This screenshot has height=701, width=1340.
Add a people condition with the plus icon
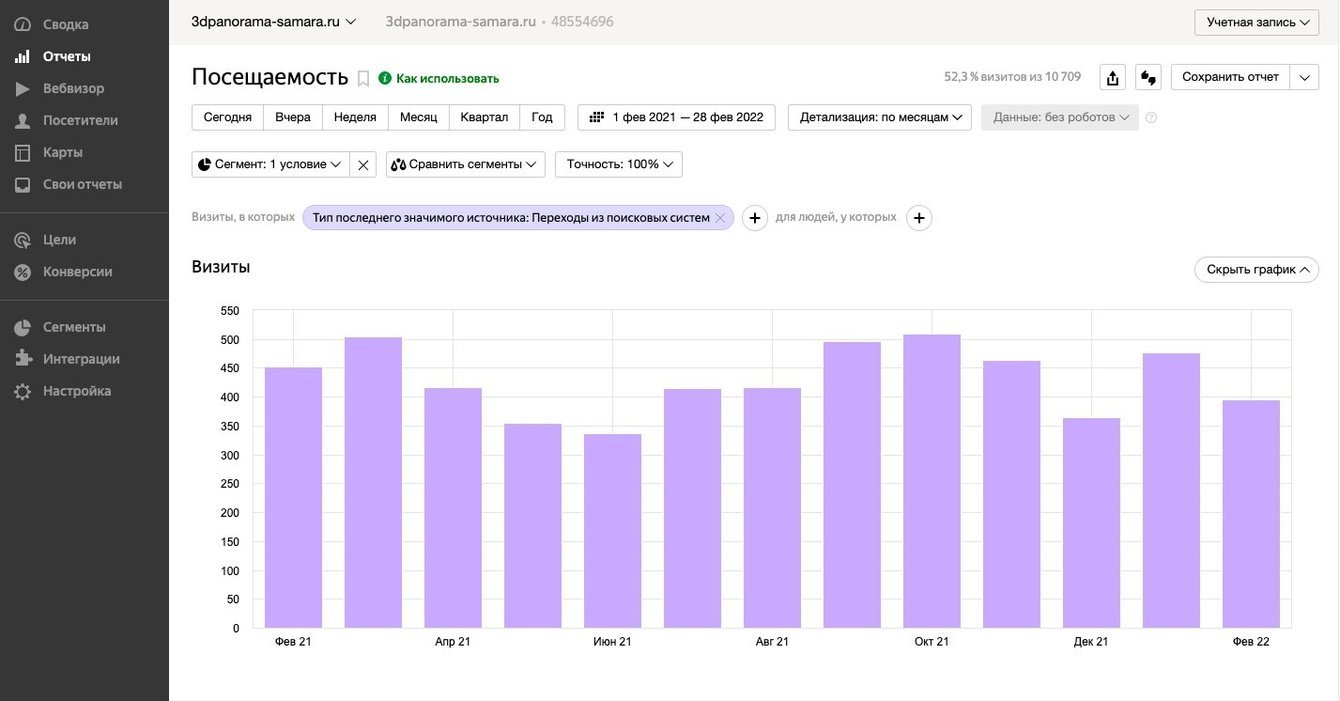919,218
